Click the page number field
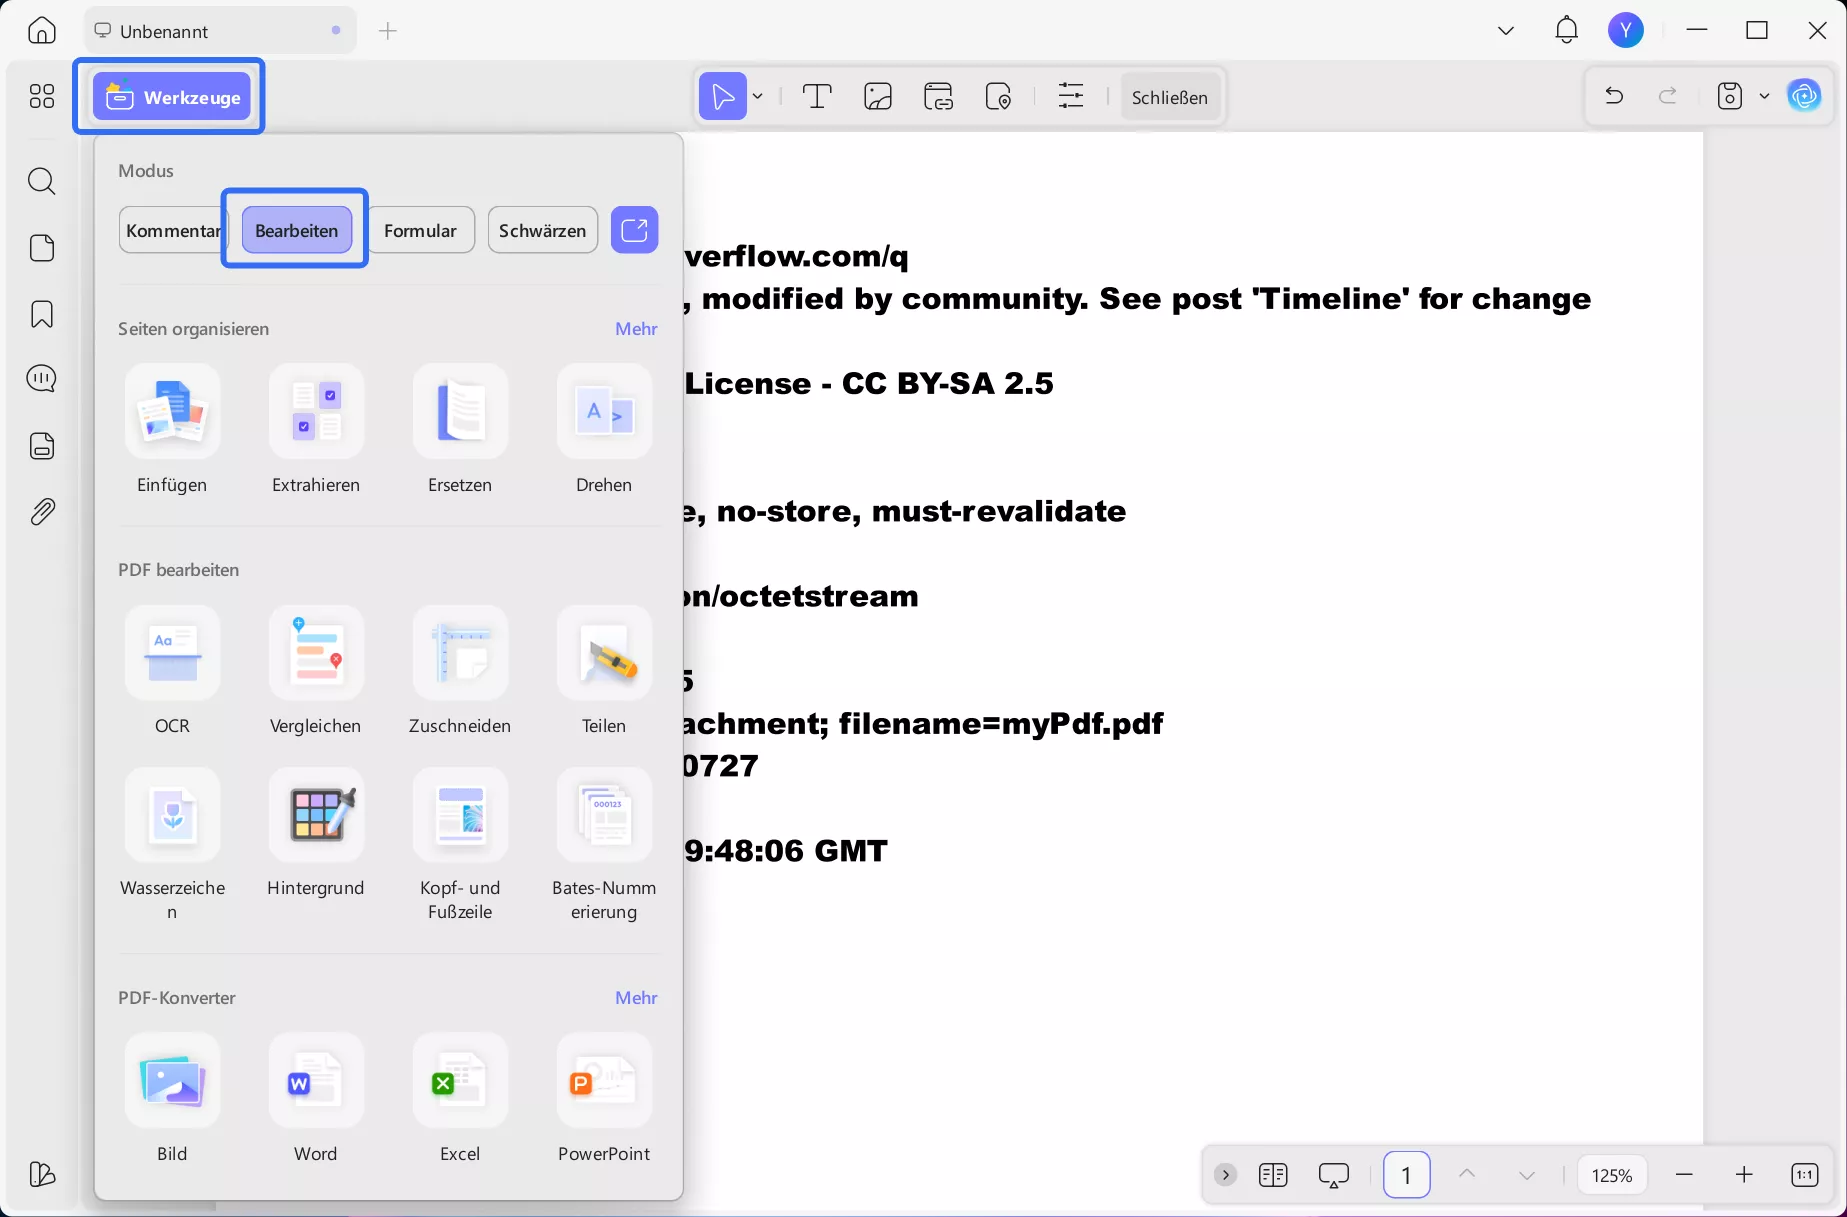 tap(1407, 1175)
